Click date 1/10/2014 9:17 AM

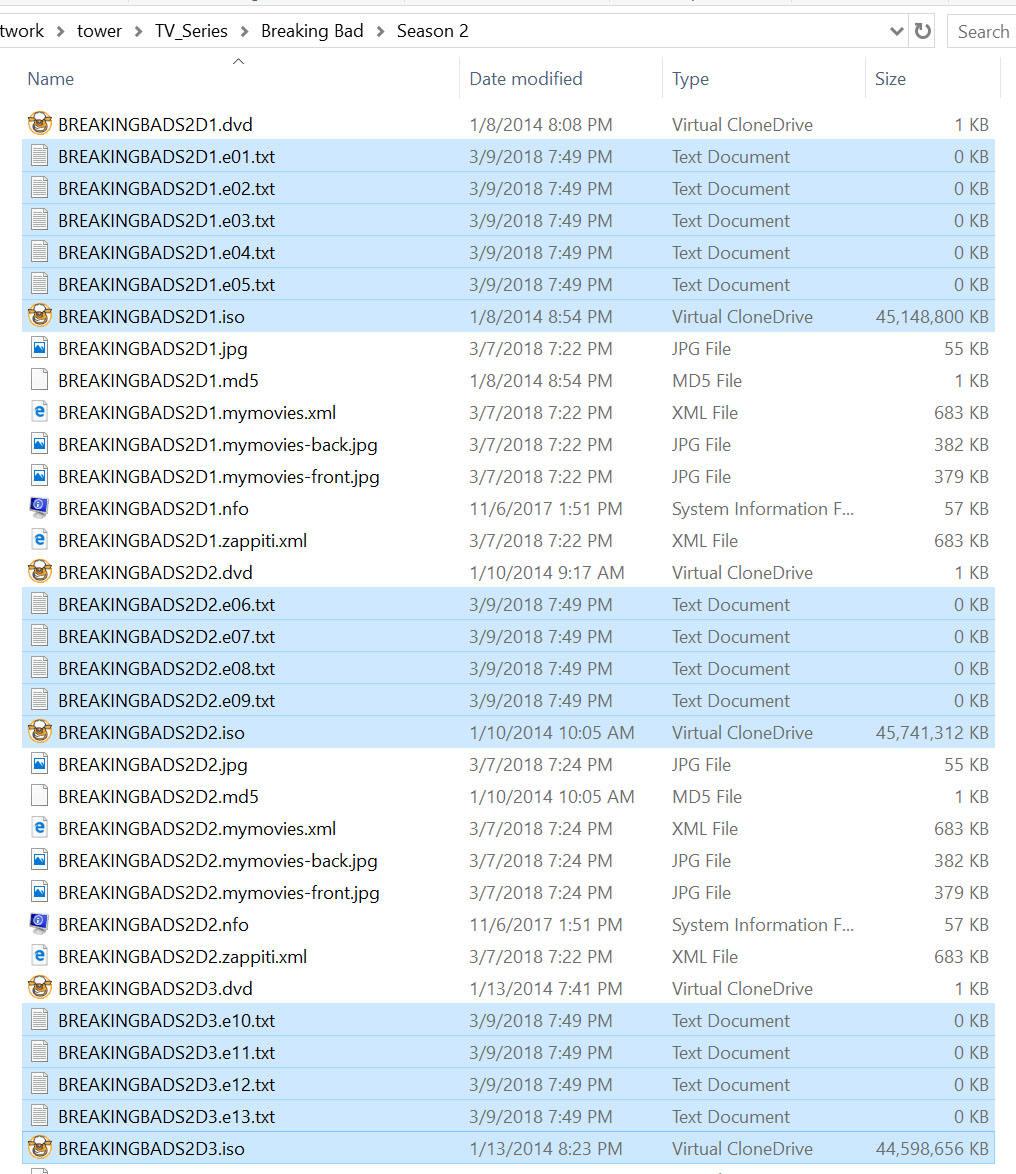[x=547, y=573]
